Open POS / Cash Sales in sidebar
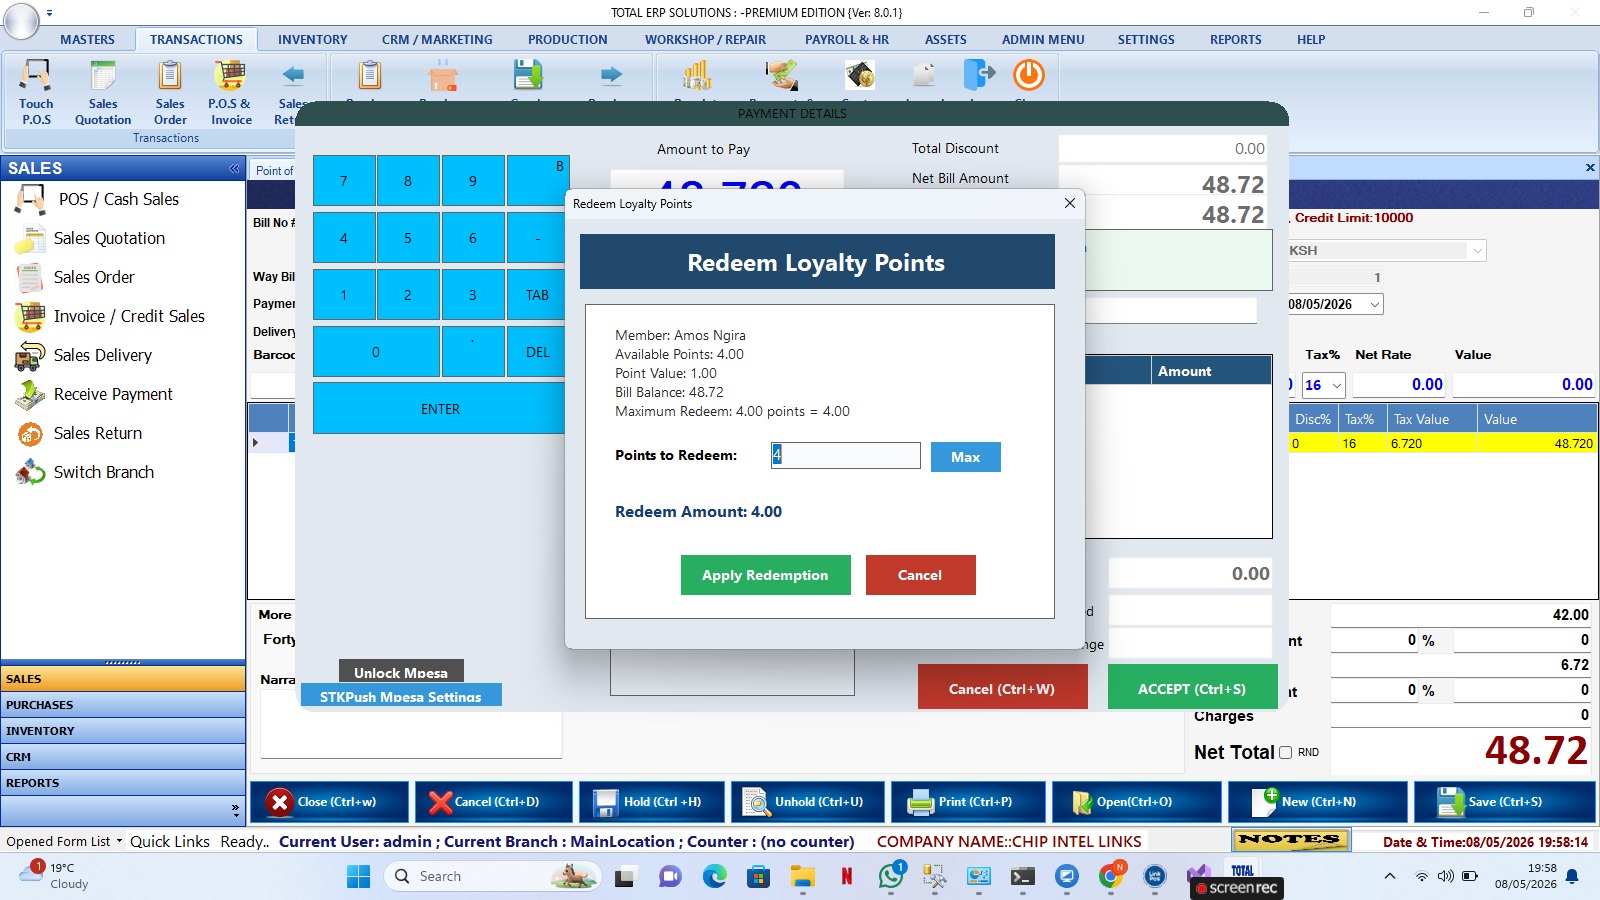 tap(119, 199)
